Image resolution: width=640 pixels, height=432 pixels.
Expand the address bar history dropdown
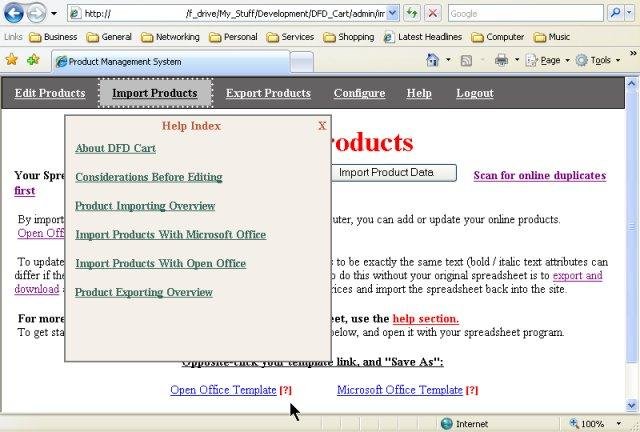coord(392,13)
